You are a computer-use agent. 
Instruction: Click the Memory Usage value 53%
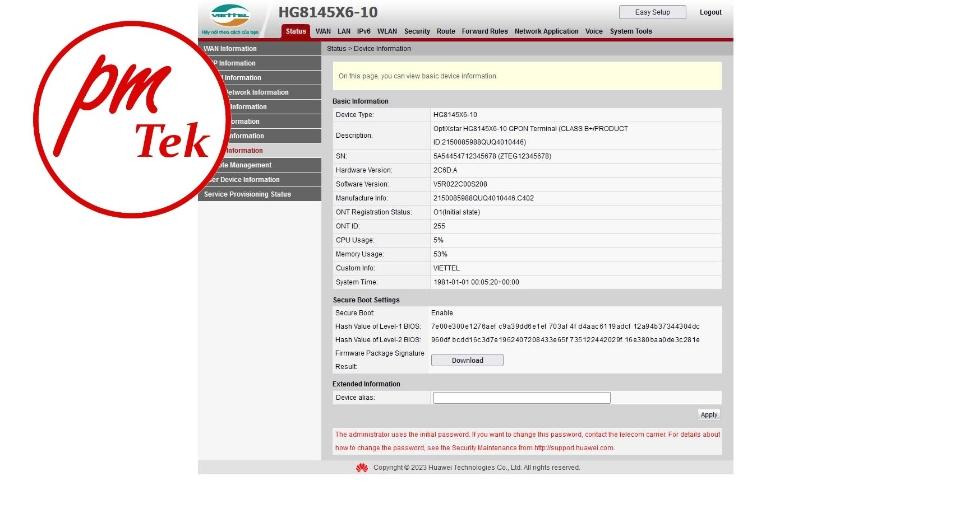(440, 254)
